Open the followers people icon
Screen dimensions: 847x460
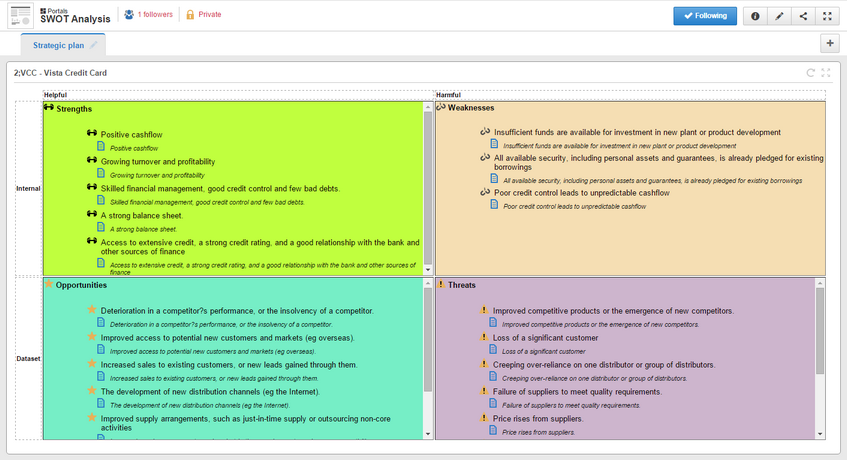[129, 15]
